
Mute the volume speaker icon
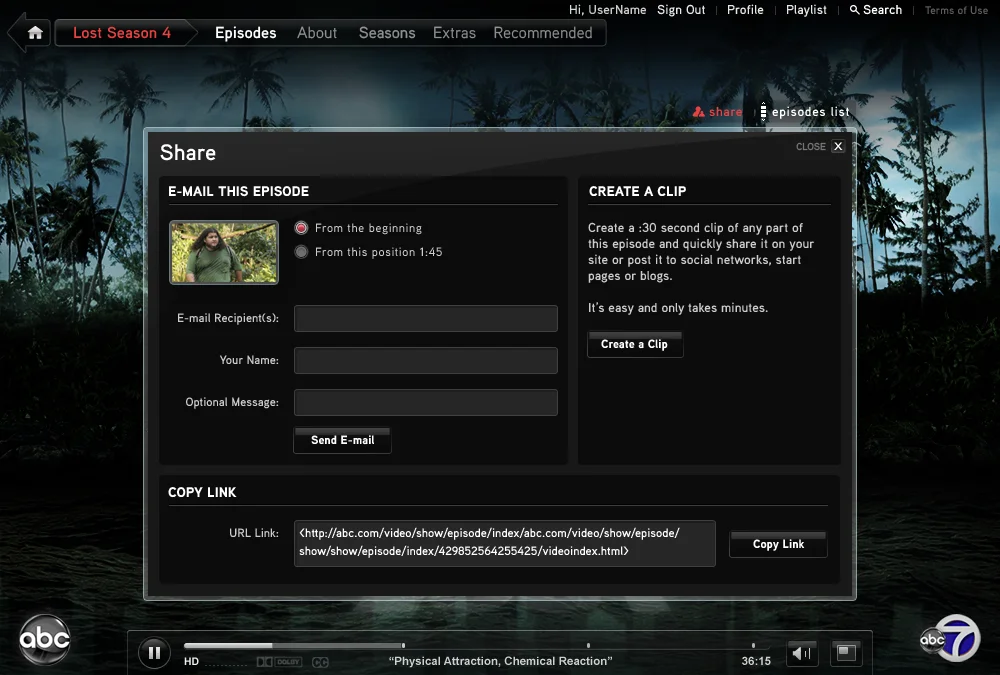pos(801,653)
